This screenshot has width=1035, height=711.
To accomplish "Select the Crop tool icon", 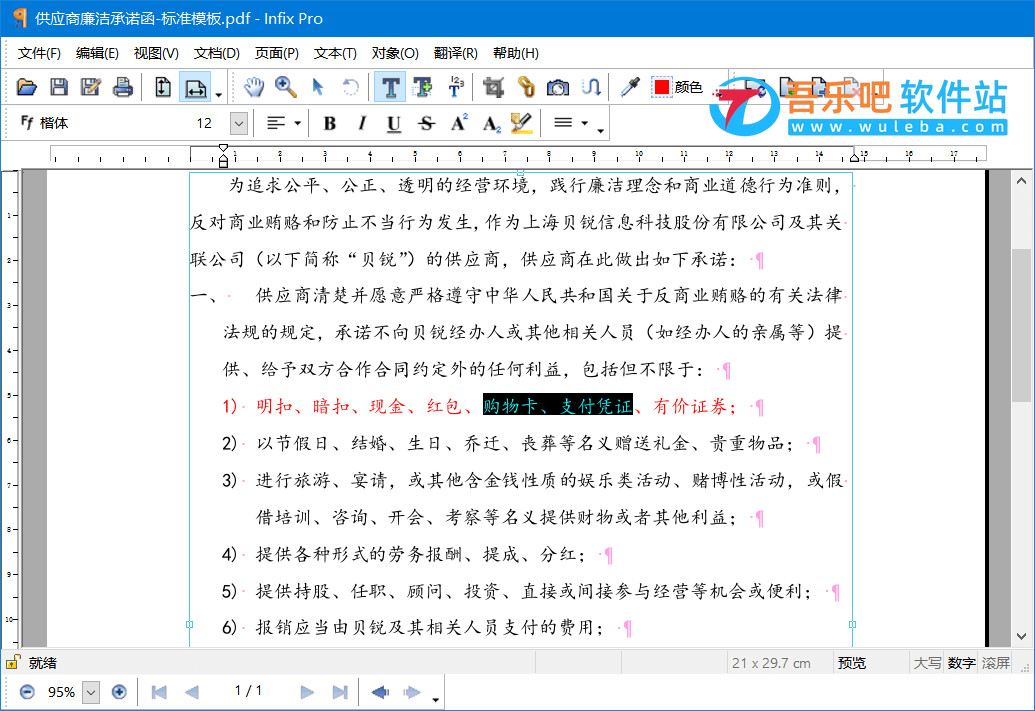I will [493, 87].
